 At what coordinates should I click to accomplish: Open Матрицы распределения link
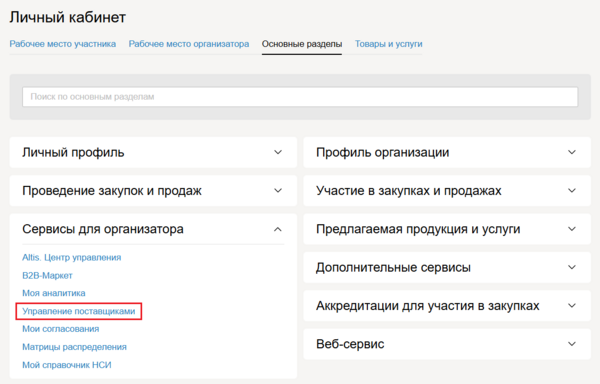pyautogui.click(x=74, y=347)
